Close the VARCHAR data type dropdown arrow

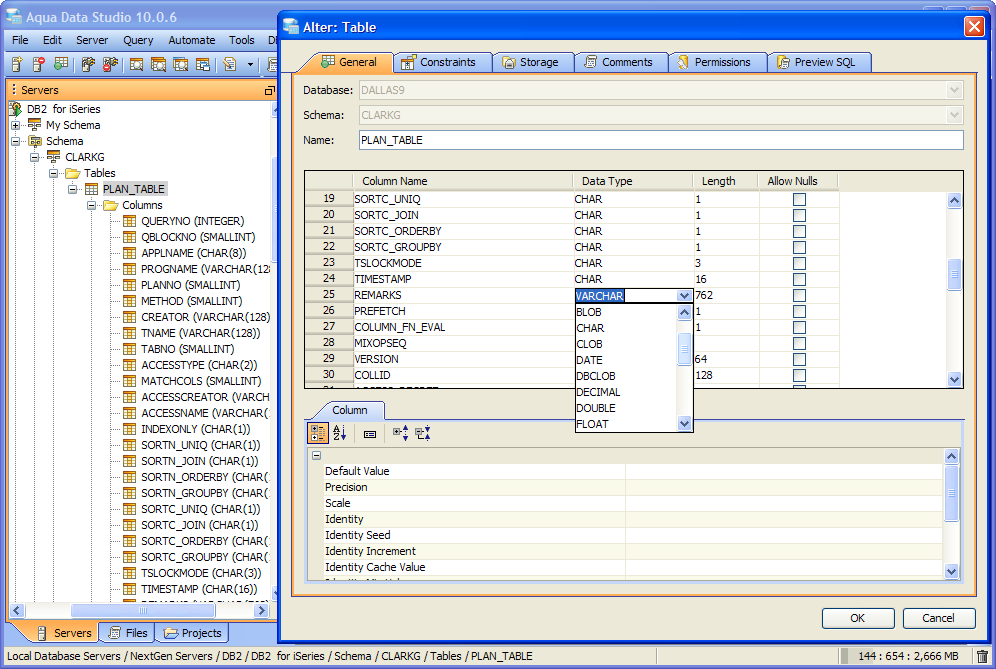point(684,295)
